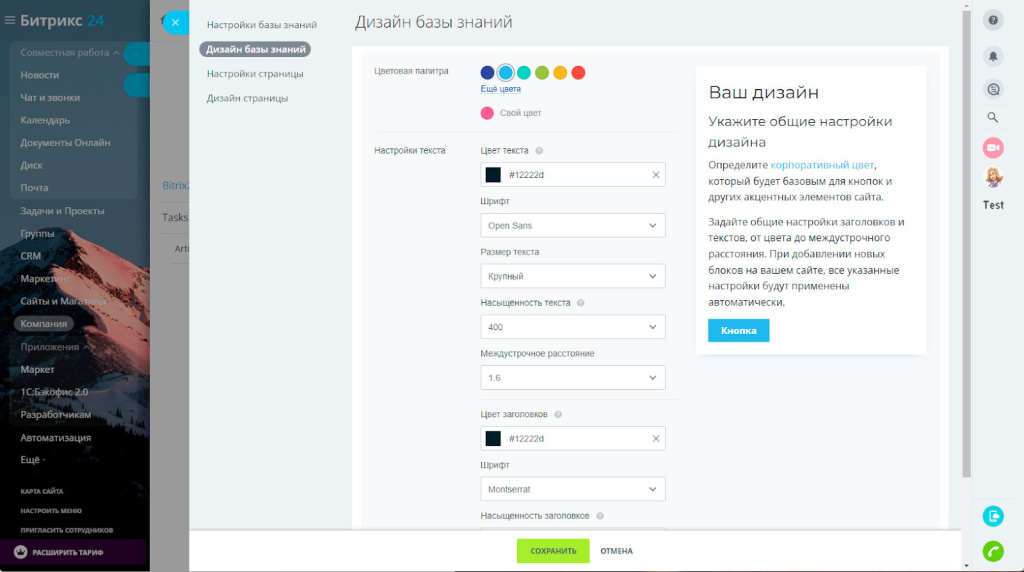Click the search magnifier icon in right sidebar
The width and height of the screenshot is (1024, 572).
[993, 117]
